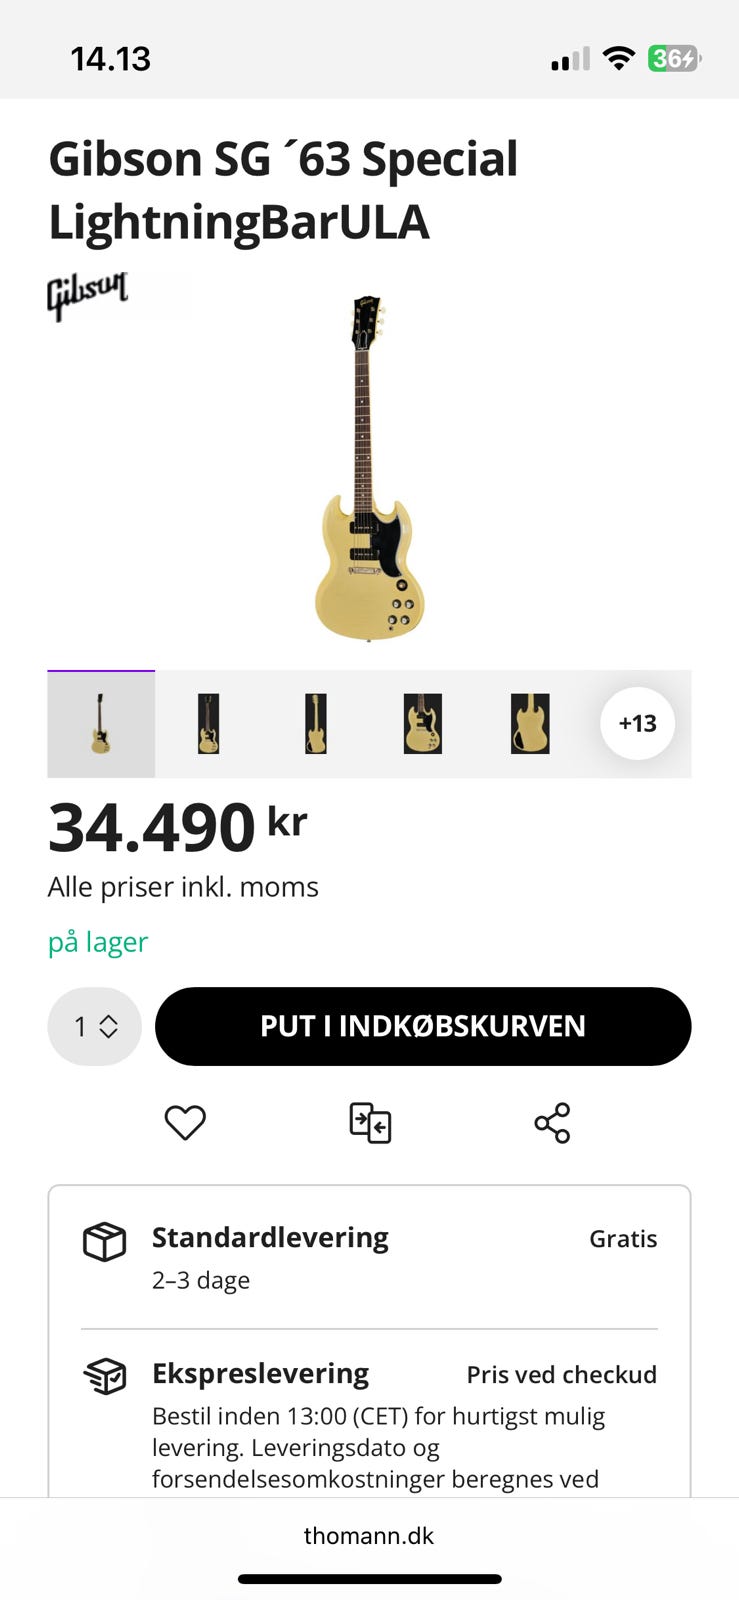Select the second guitar thumbnail
Screen dimensions: 739x1600
point(208,724)
